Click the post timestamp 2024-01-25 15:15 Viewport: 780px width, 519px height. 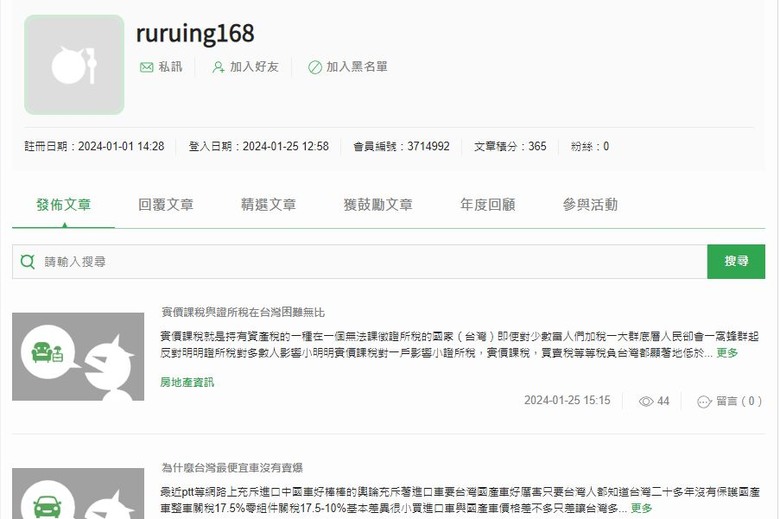[x=567, y=401]
